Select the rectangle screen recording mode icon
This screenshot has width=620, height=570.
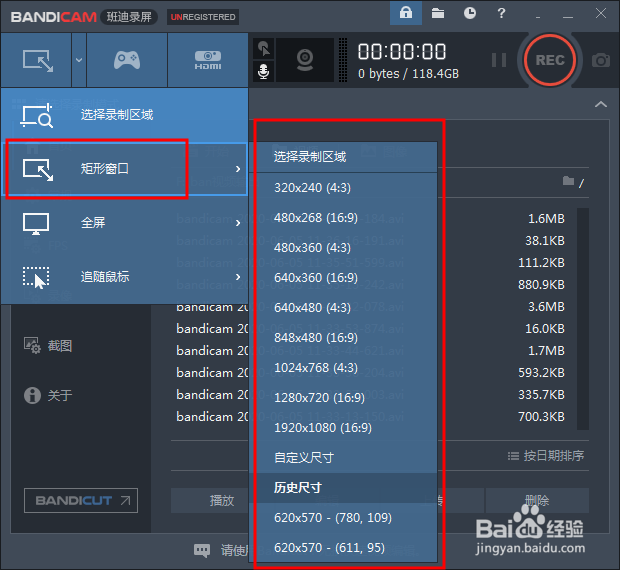point(38,60)
